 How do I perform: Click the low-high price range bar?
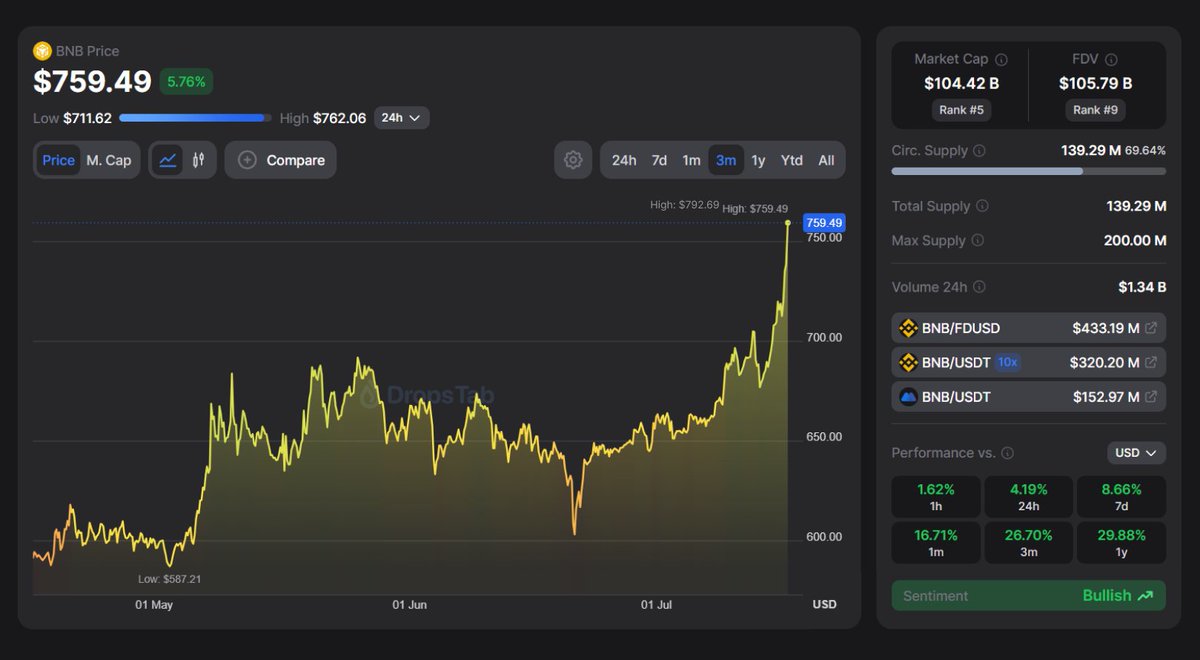(195, 118)
